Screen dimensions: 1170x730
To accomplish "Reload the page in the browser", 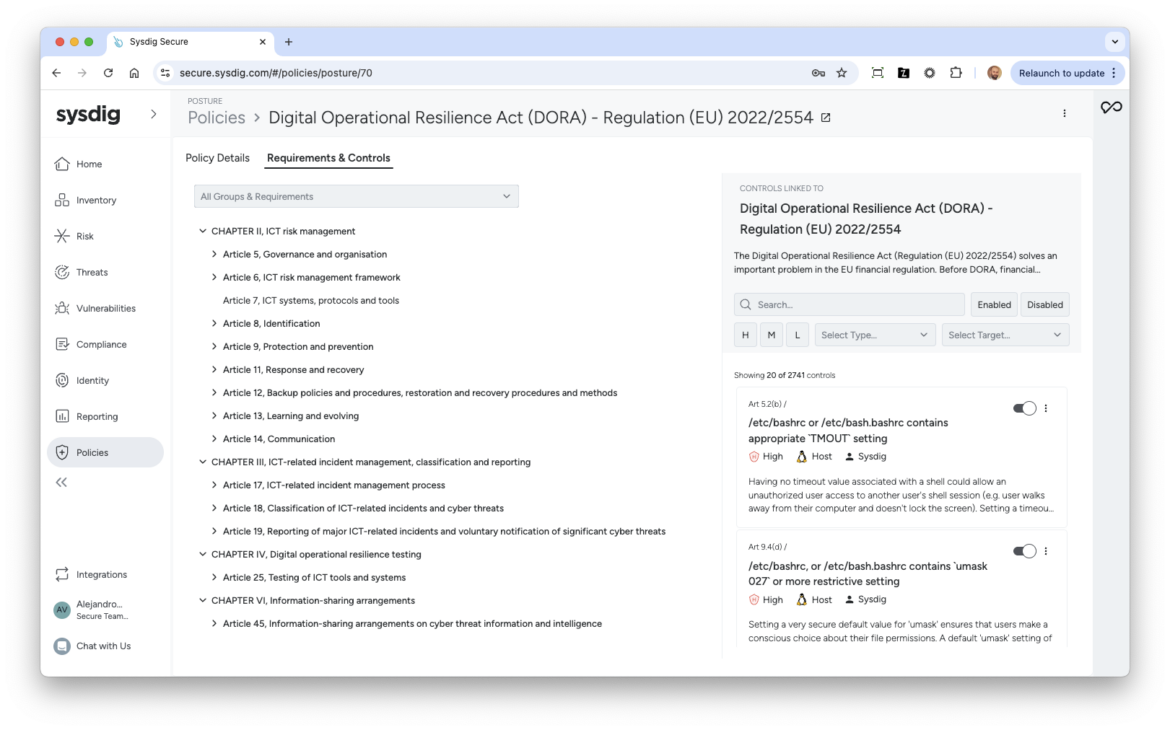I will coord(108,73).
